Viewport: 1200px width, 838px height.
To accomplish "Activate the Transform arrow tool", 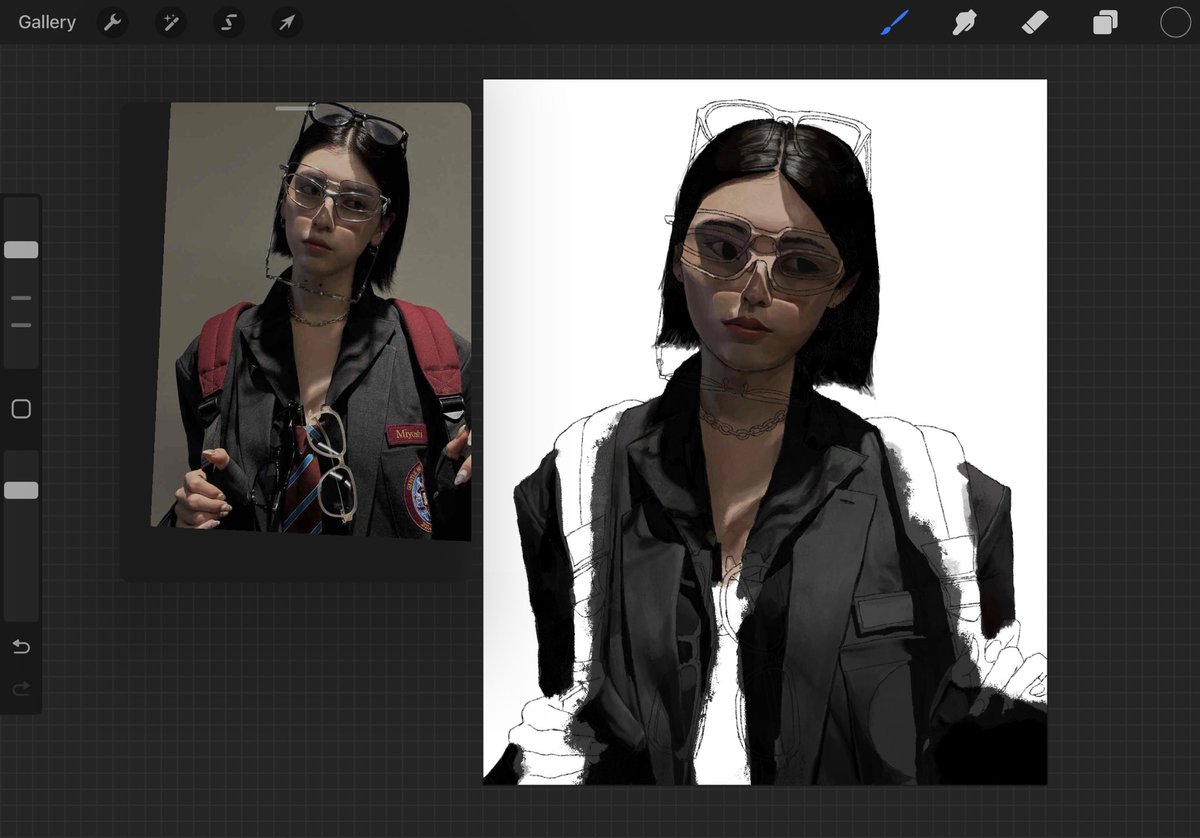I will point(287,22).
